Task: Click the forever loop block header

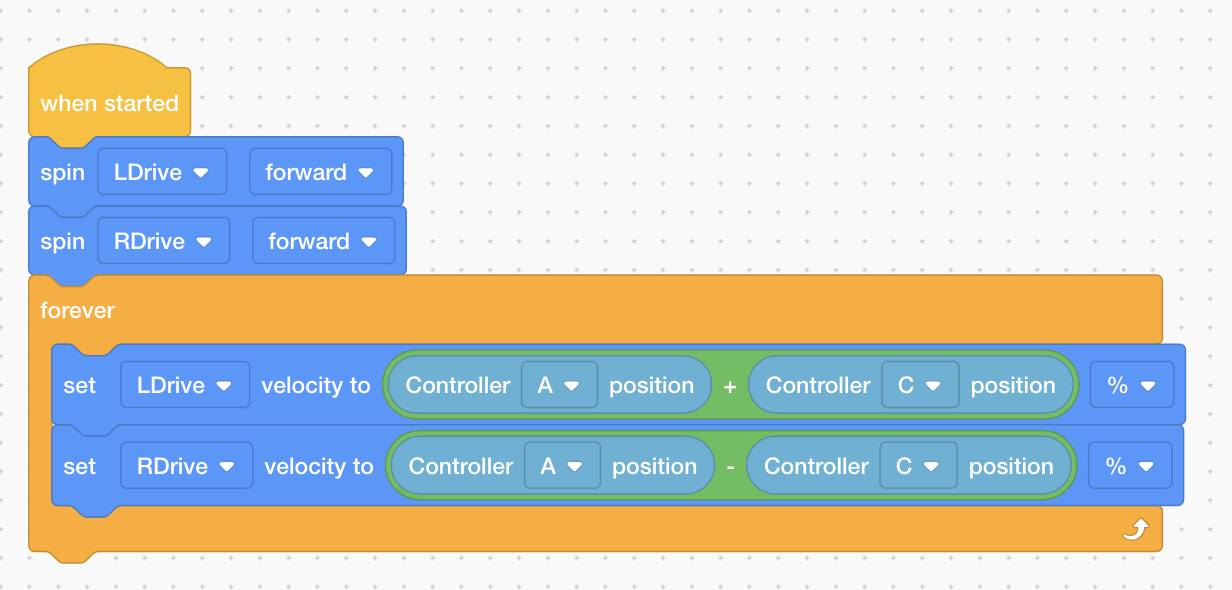Action: coord(77,310)
